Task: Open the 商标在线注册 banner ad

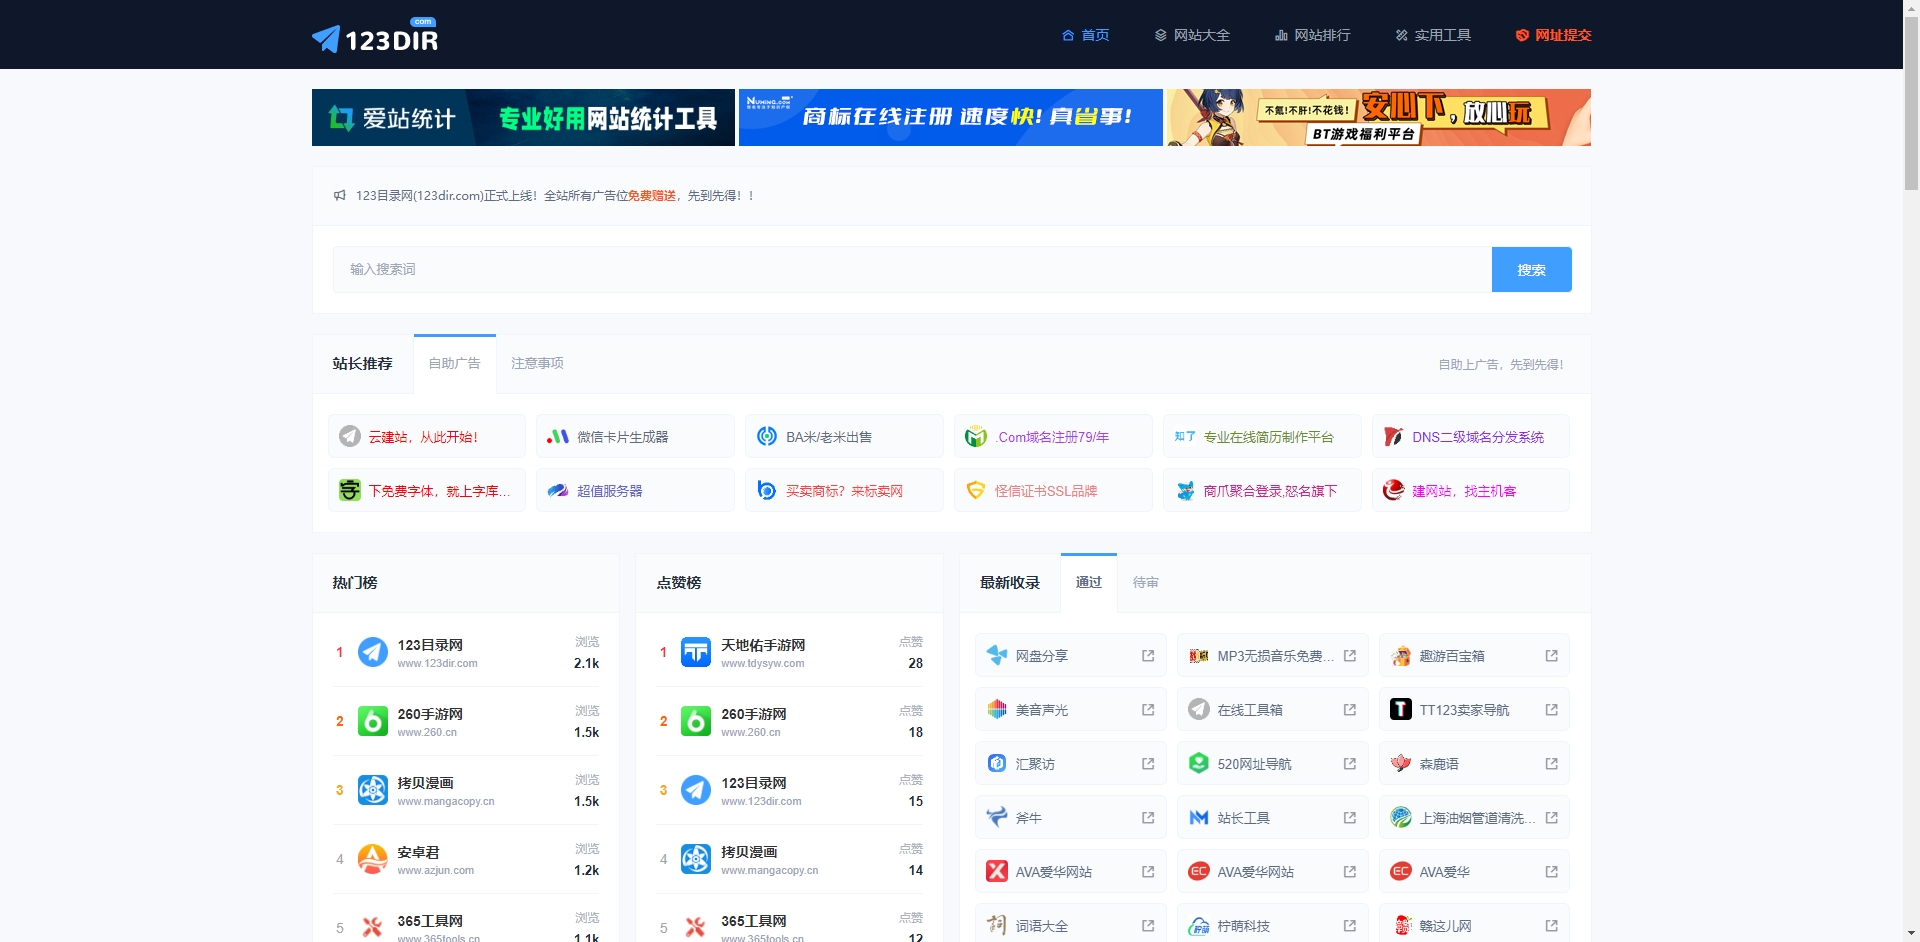Action: 951,117
